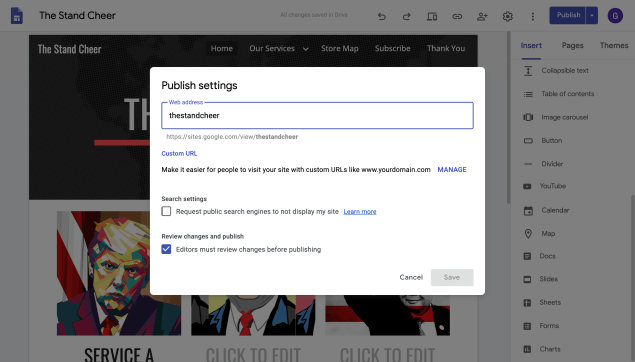Click the 'SERVICE A' heading text
This screenshot has width=635, height=362.
(119, 354)
